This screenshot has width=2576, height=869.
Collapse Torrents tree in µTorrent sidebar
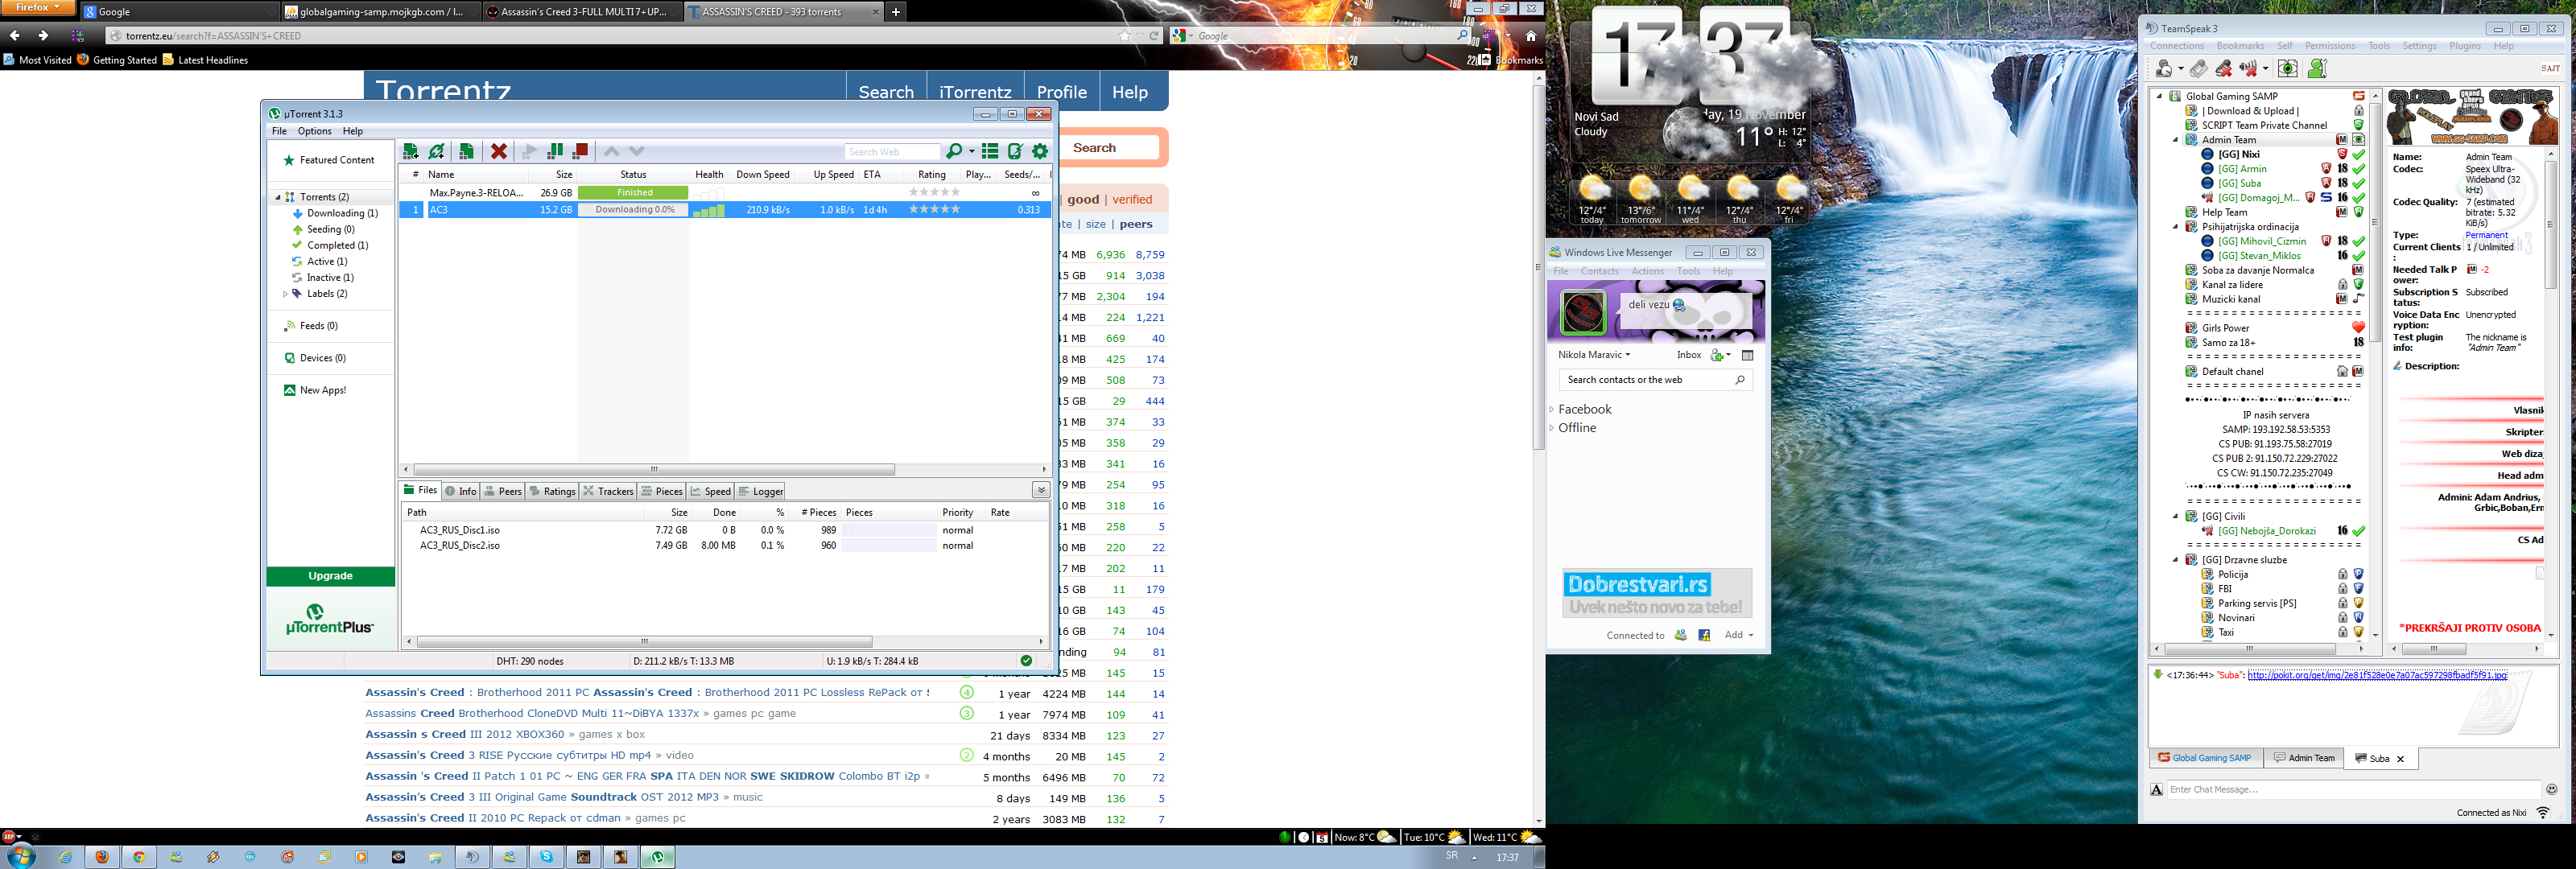click(x=278, y=197)
